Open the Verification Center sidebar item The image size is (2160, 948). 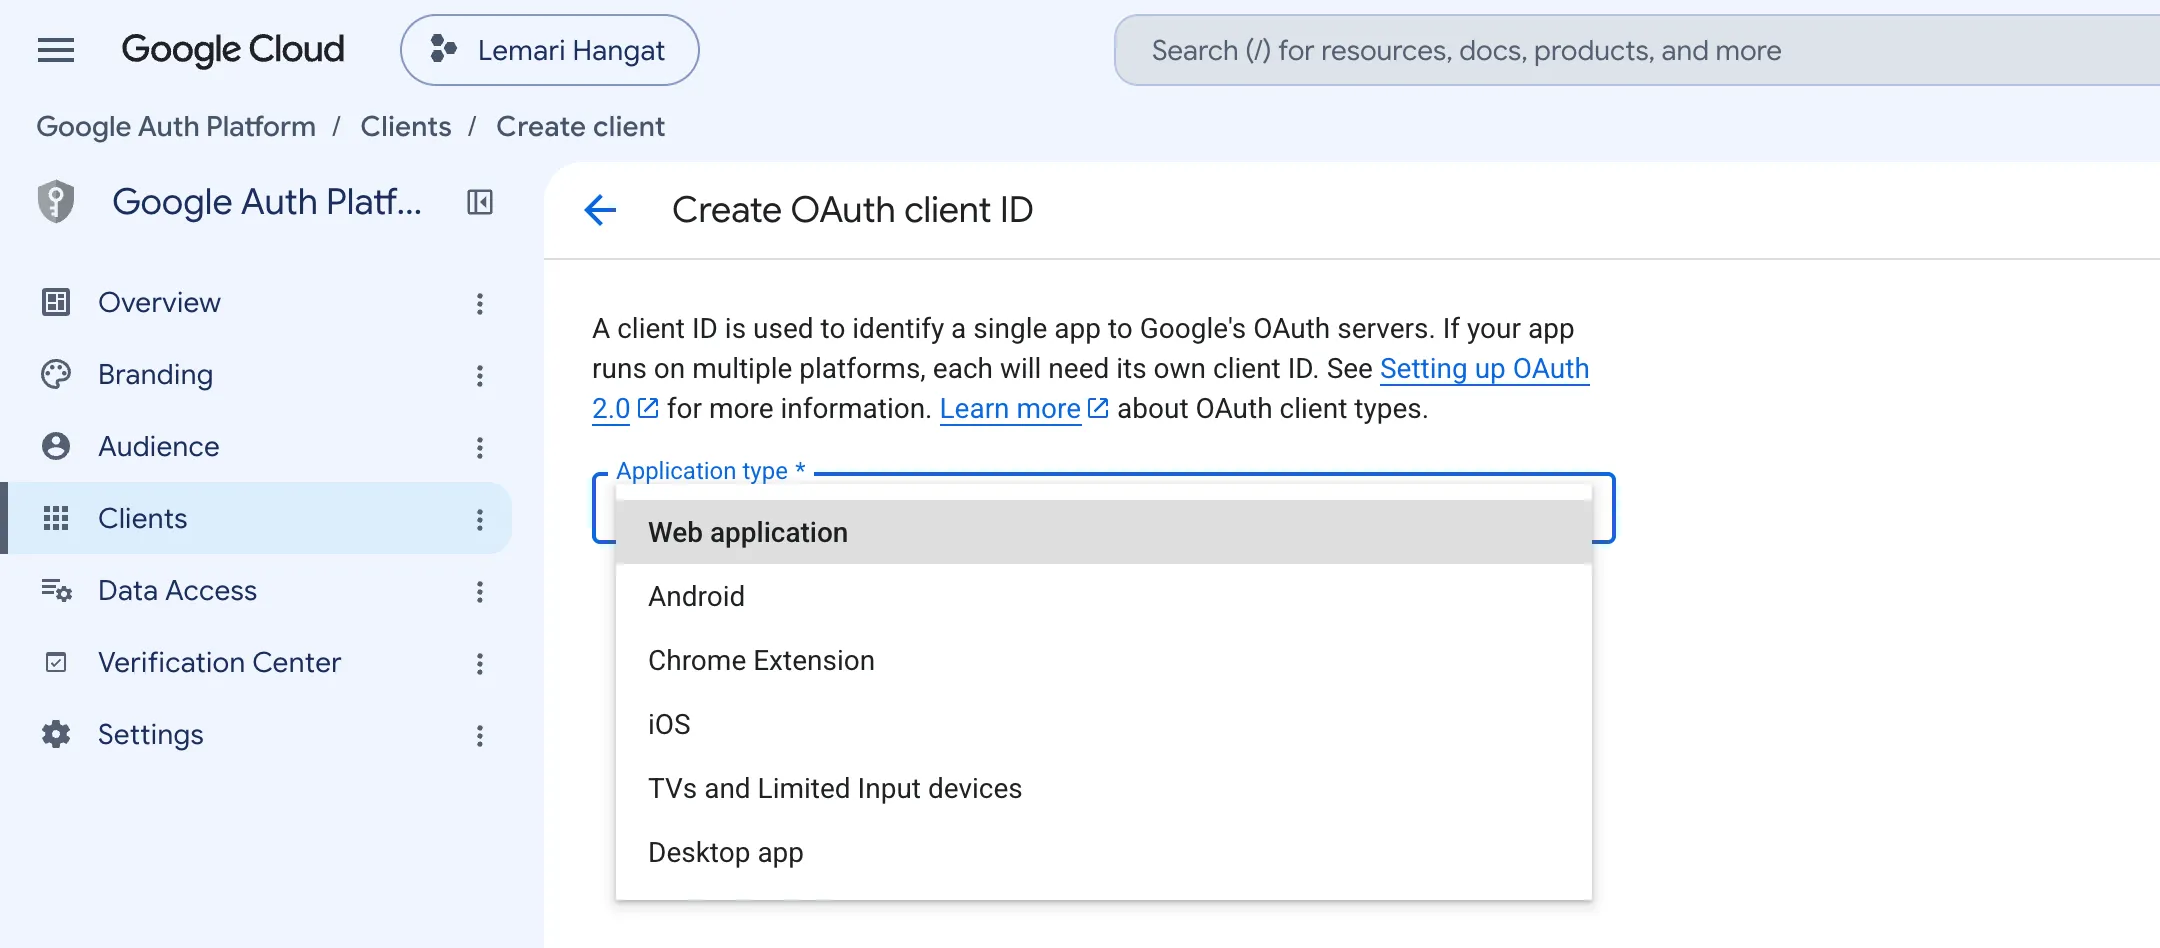[256, 662]
